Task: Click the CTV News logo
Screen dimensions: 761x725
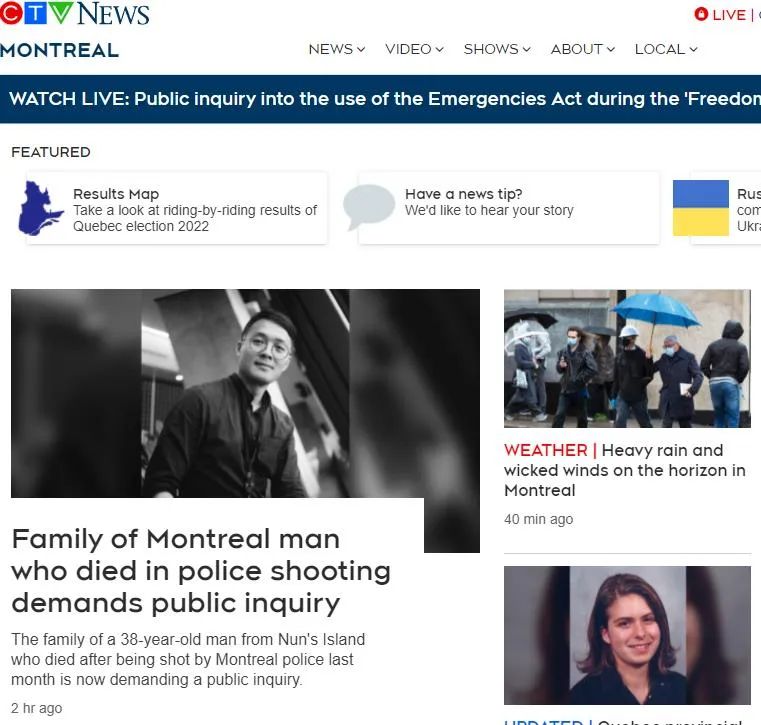Action: (x=74, y=13)
